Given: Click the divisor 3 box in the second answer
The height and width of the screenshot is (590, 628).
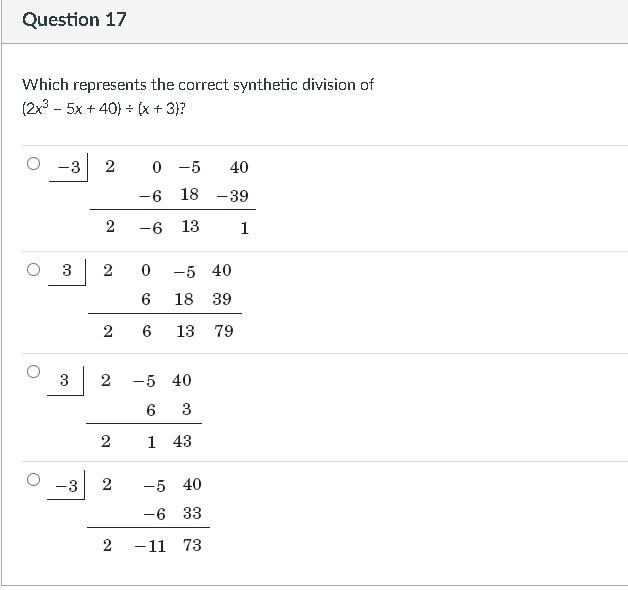Looking at the screenshot, I should [67, 271].
